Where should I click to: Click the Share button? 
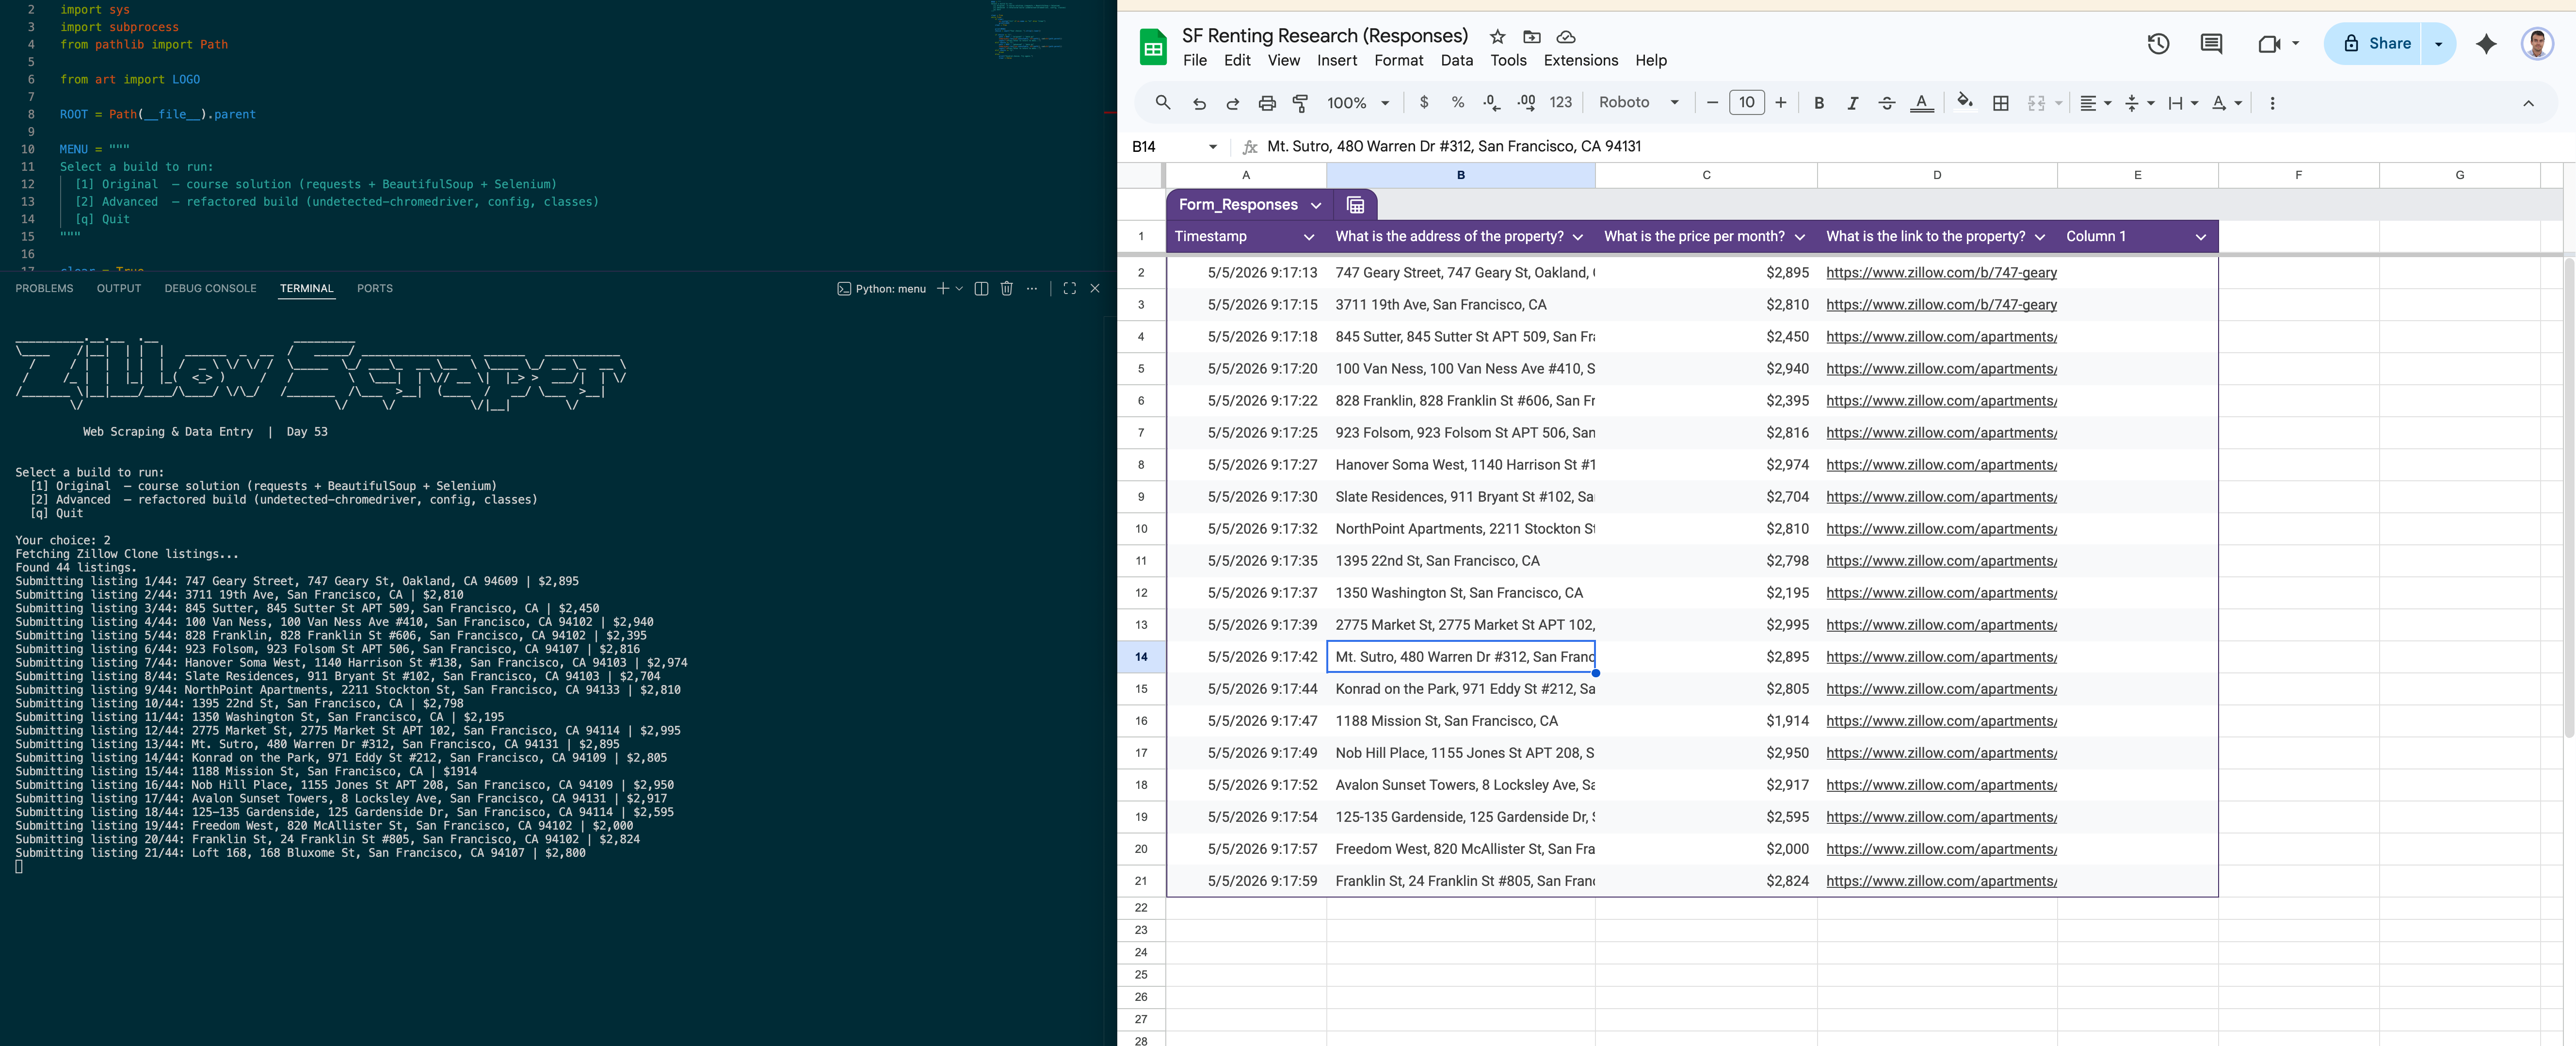pyautogui.click(x=2376, y=43)
